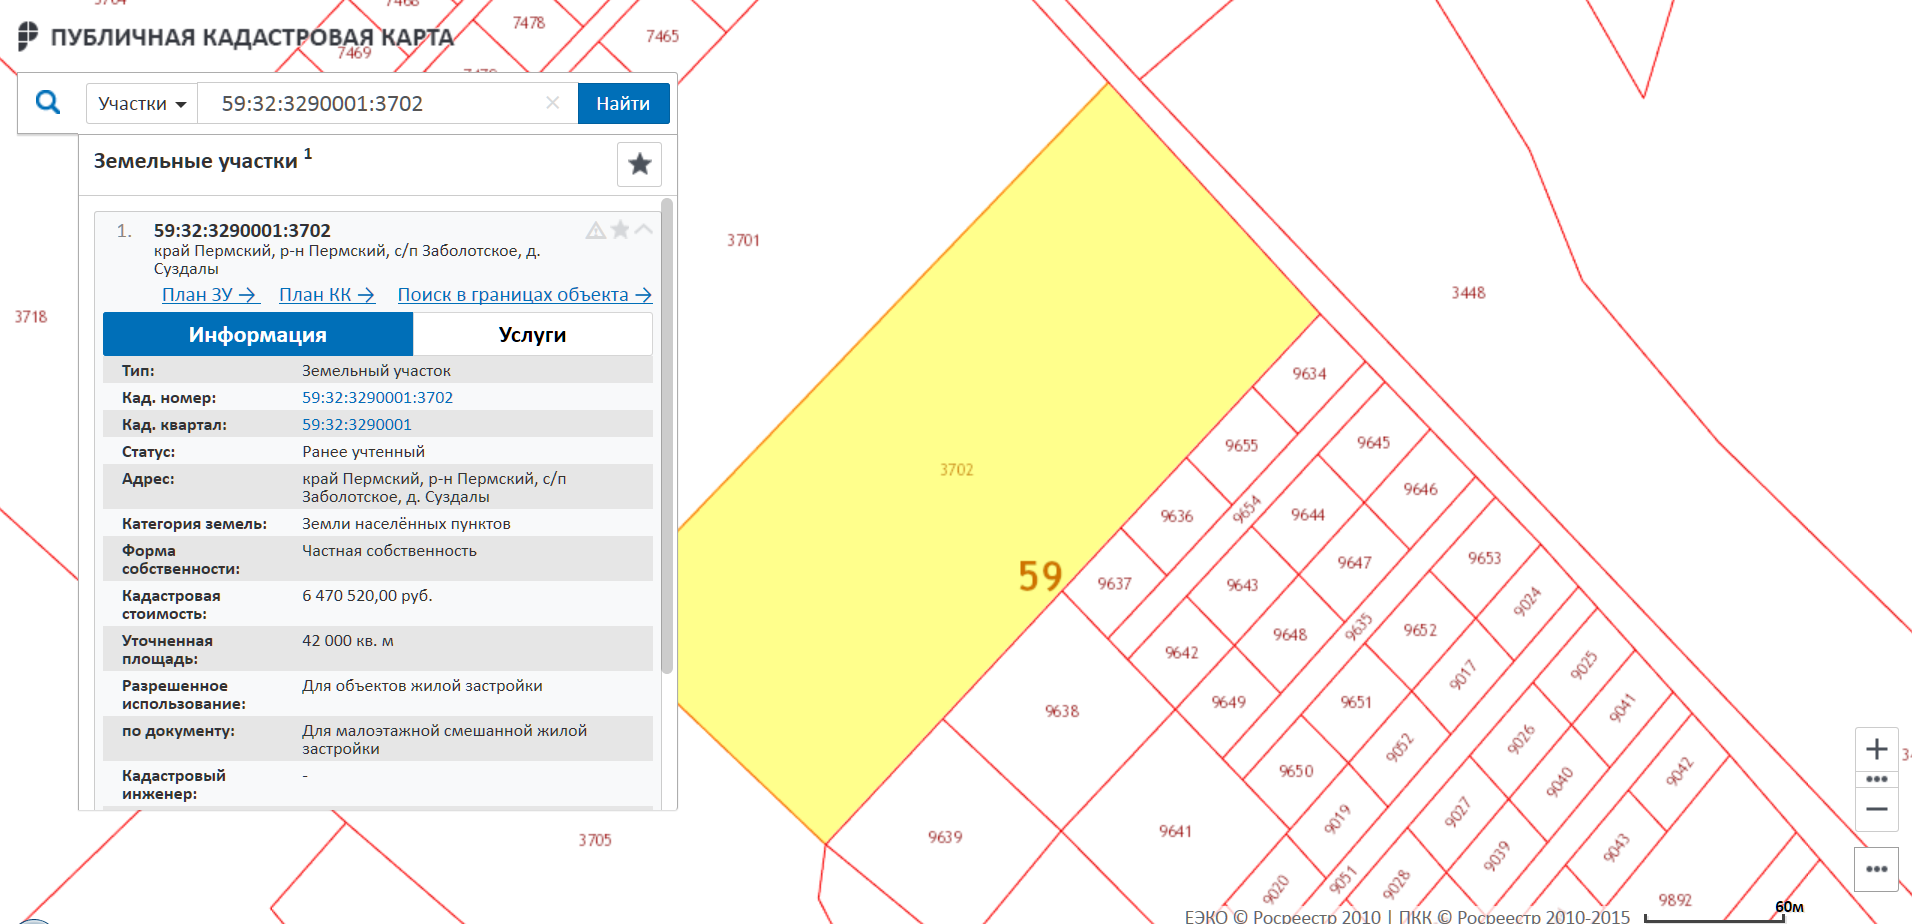The image size is (1912, 924).
Task: Toggle the gray favorite star on parcel result
Action: (620, 230)
